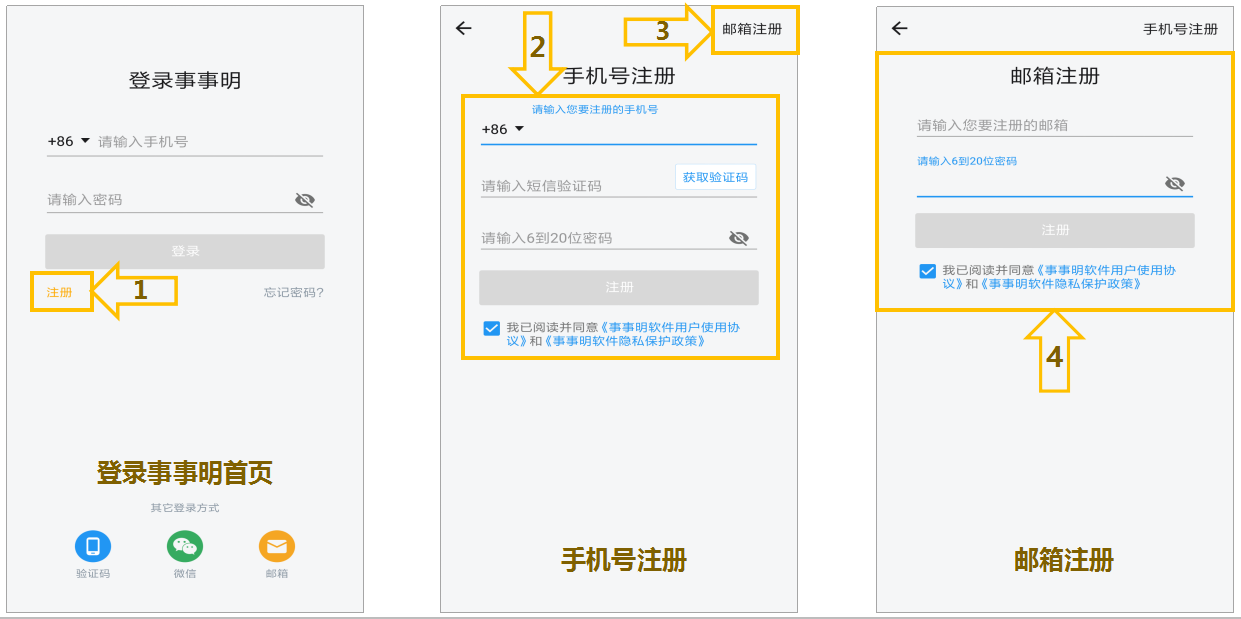Click the gray 登录 button
This screenshot has height=619, width=1241.
tap(185, 251)
